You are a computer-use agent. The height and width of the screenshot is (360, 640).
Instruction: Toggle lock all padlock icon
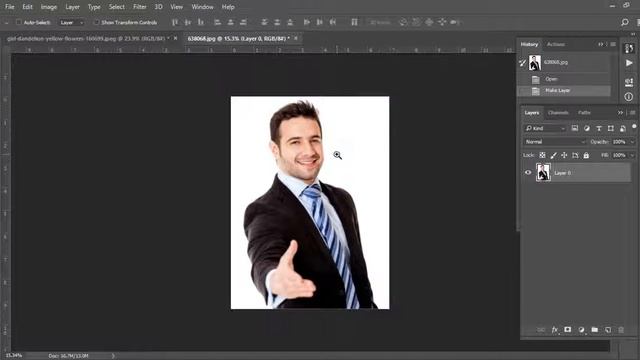click(586, 156)
